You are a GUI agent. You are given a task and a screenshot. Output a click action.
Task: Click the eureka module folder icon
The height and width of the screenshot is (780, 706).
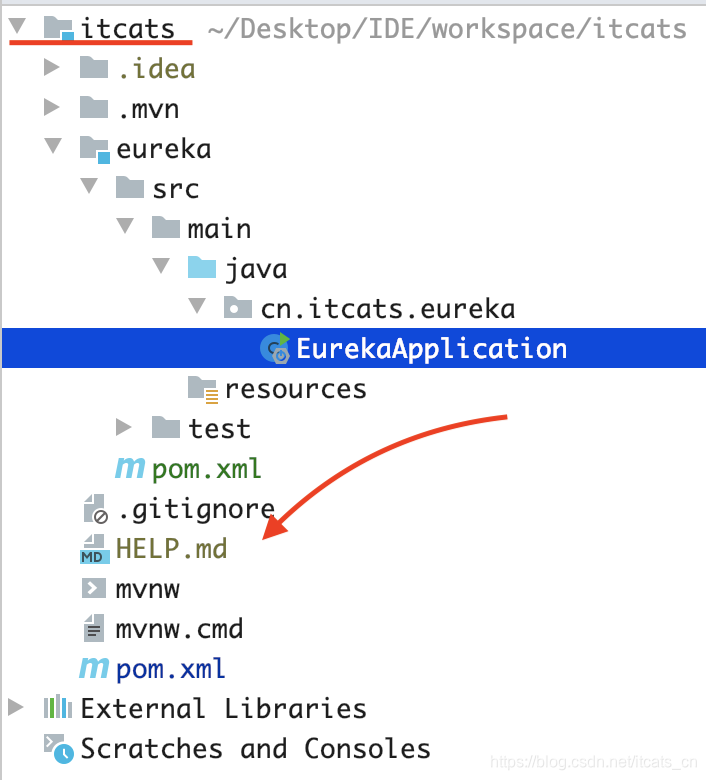coord(95,149)
